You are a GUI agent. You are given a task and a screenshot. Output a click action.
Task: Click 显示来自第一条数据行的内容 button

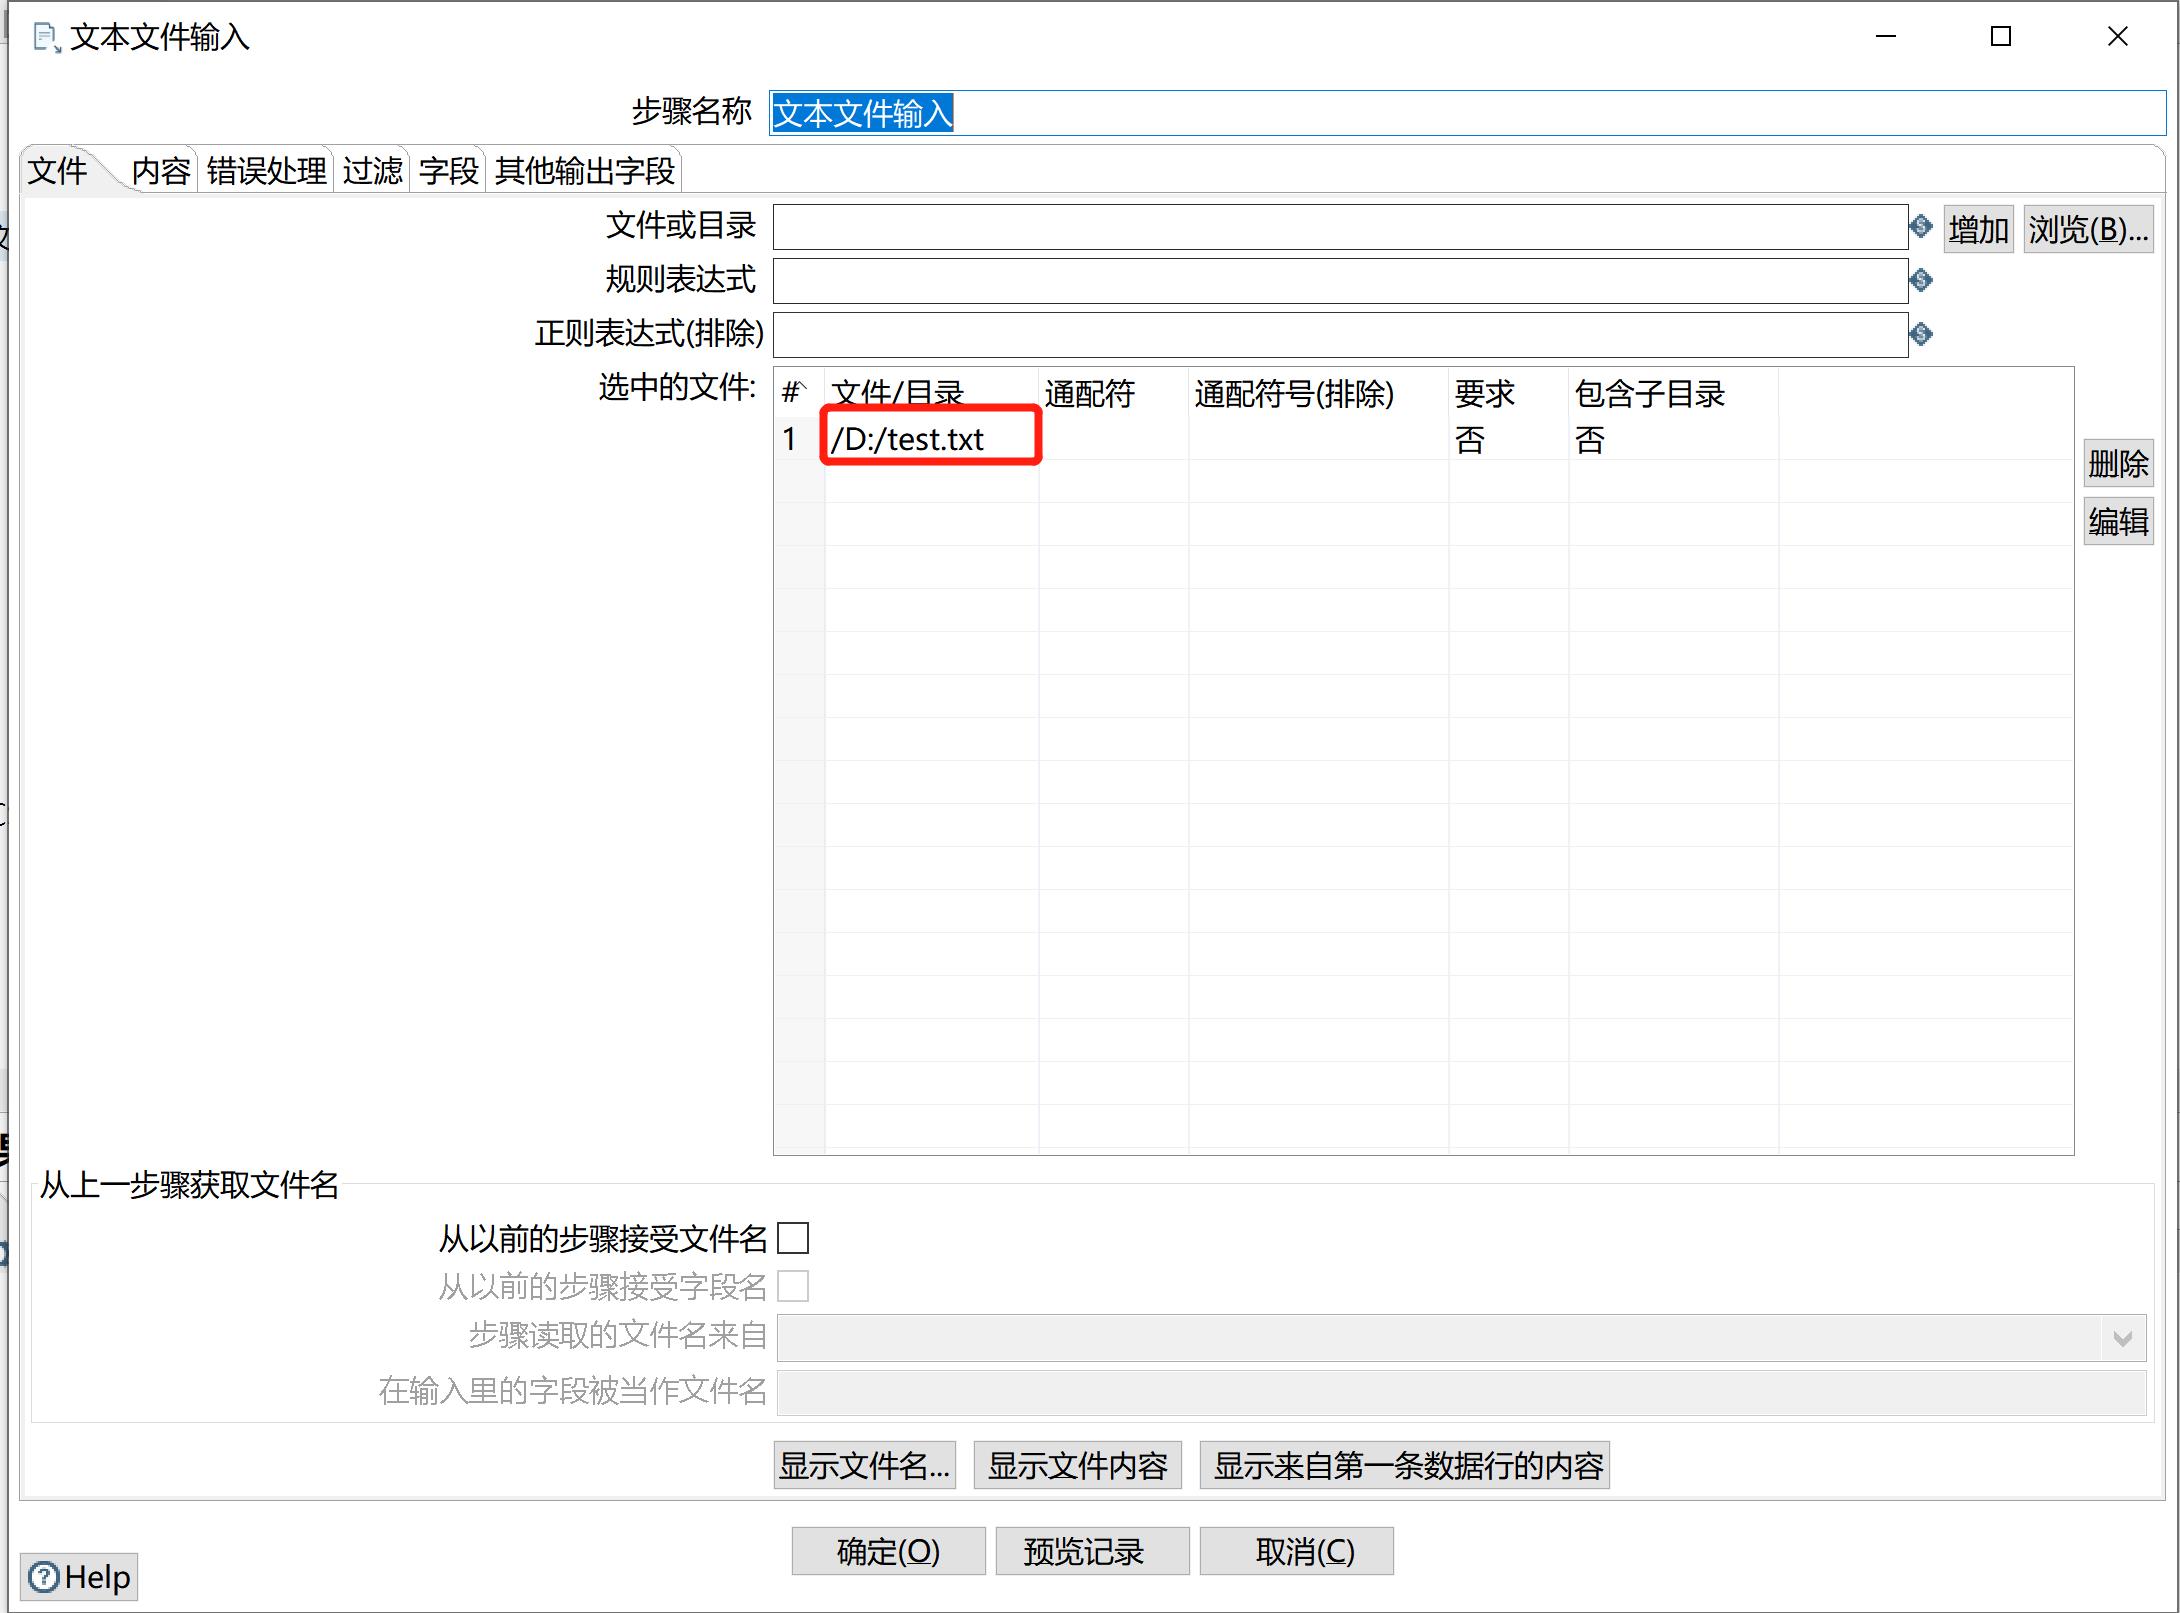click(x=1405, y=1466)
